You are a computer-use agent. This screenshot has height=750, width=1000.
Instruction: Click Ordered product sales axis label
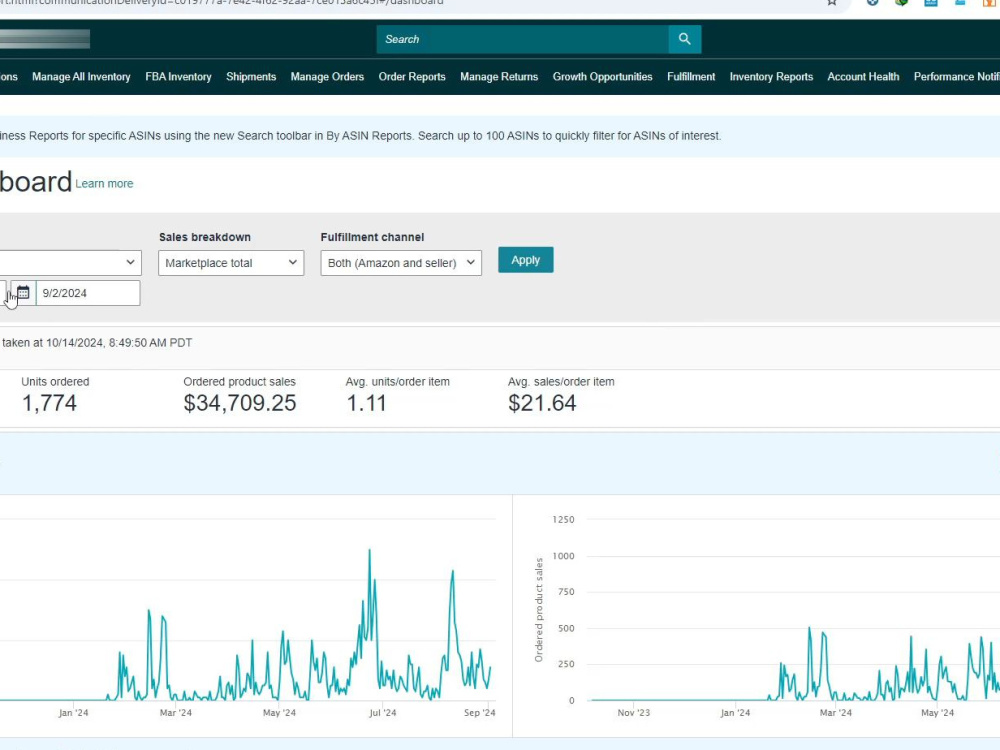pyautogui.click(x=539, y=610)
